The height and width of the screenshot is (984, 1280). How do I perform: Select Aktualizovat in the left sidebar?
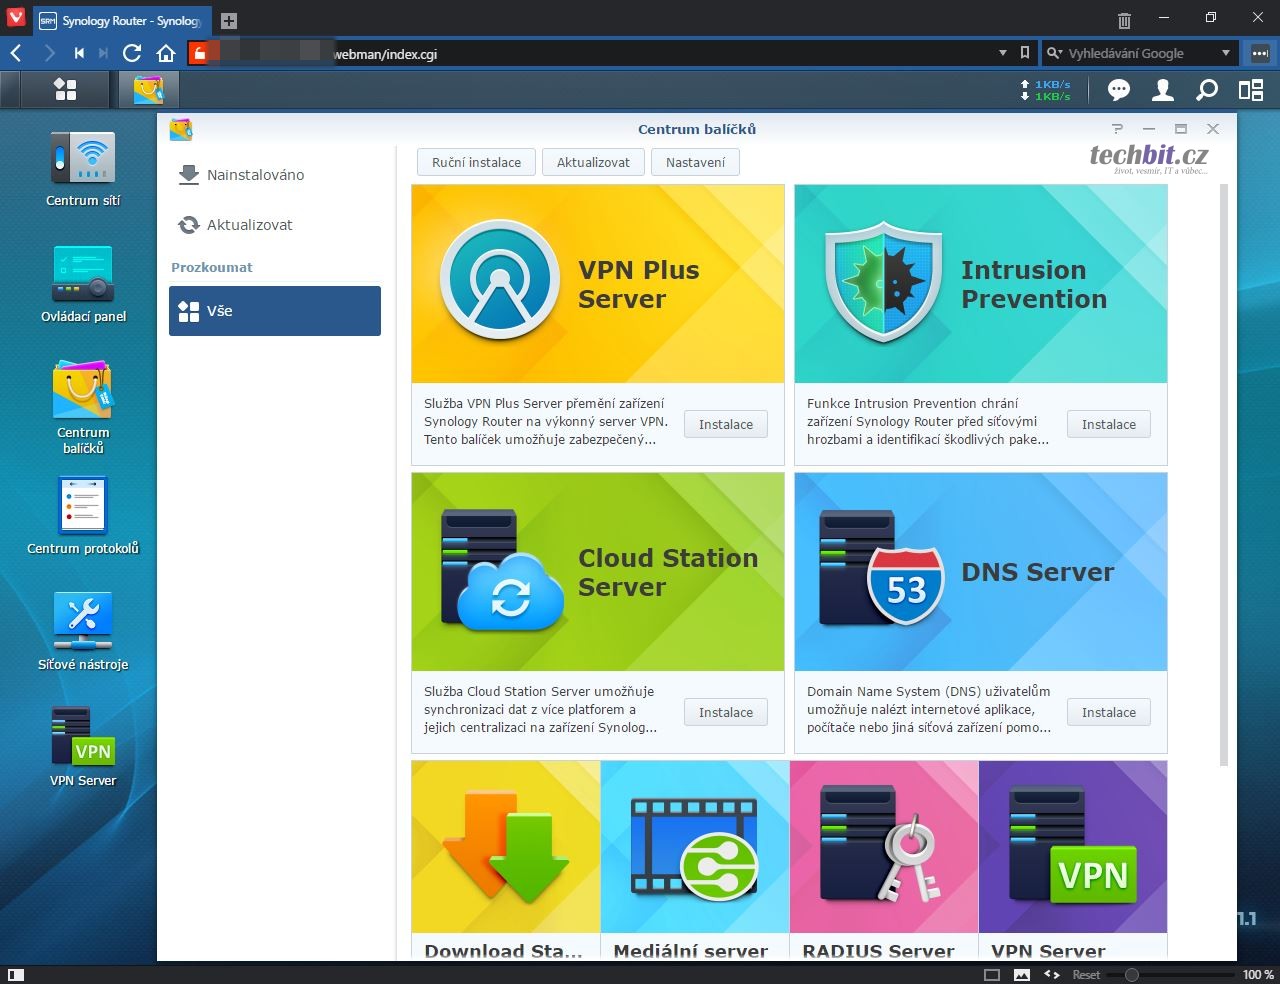249,225
